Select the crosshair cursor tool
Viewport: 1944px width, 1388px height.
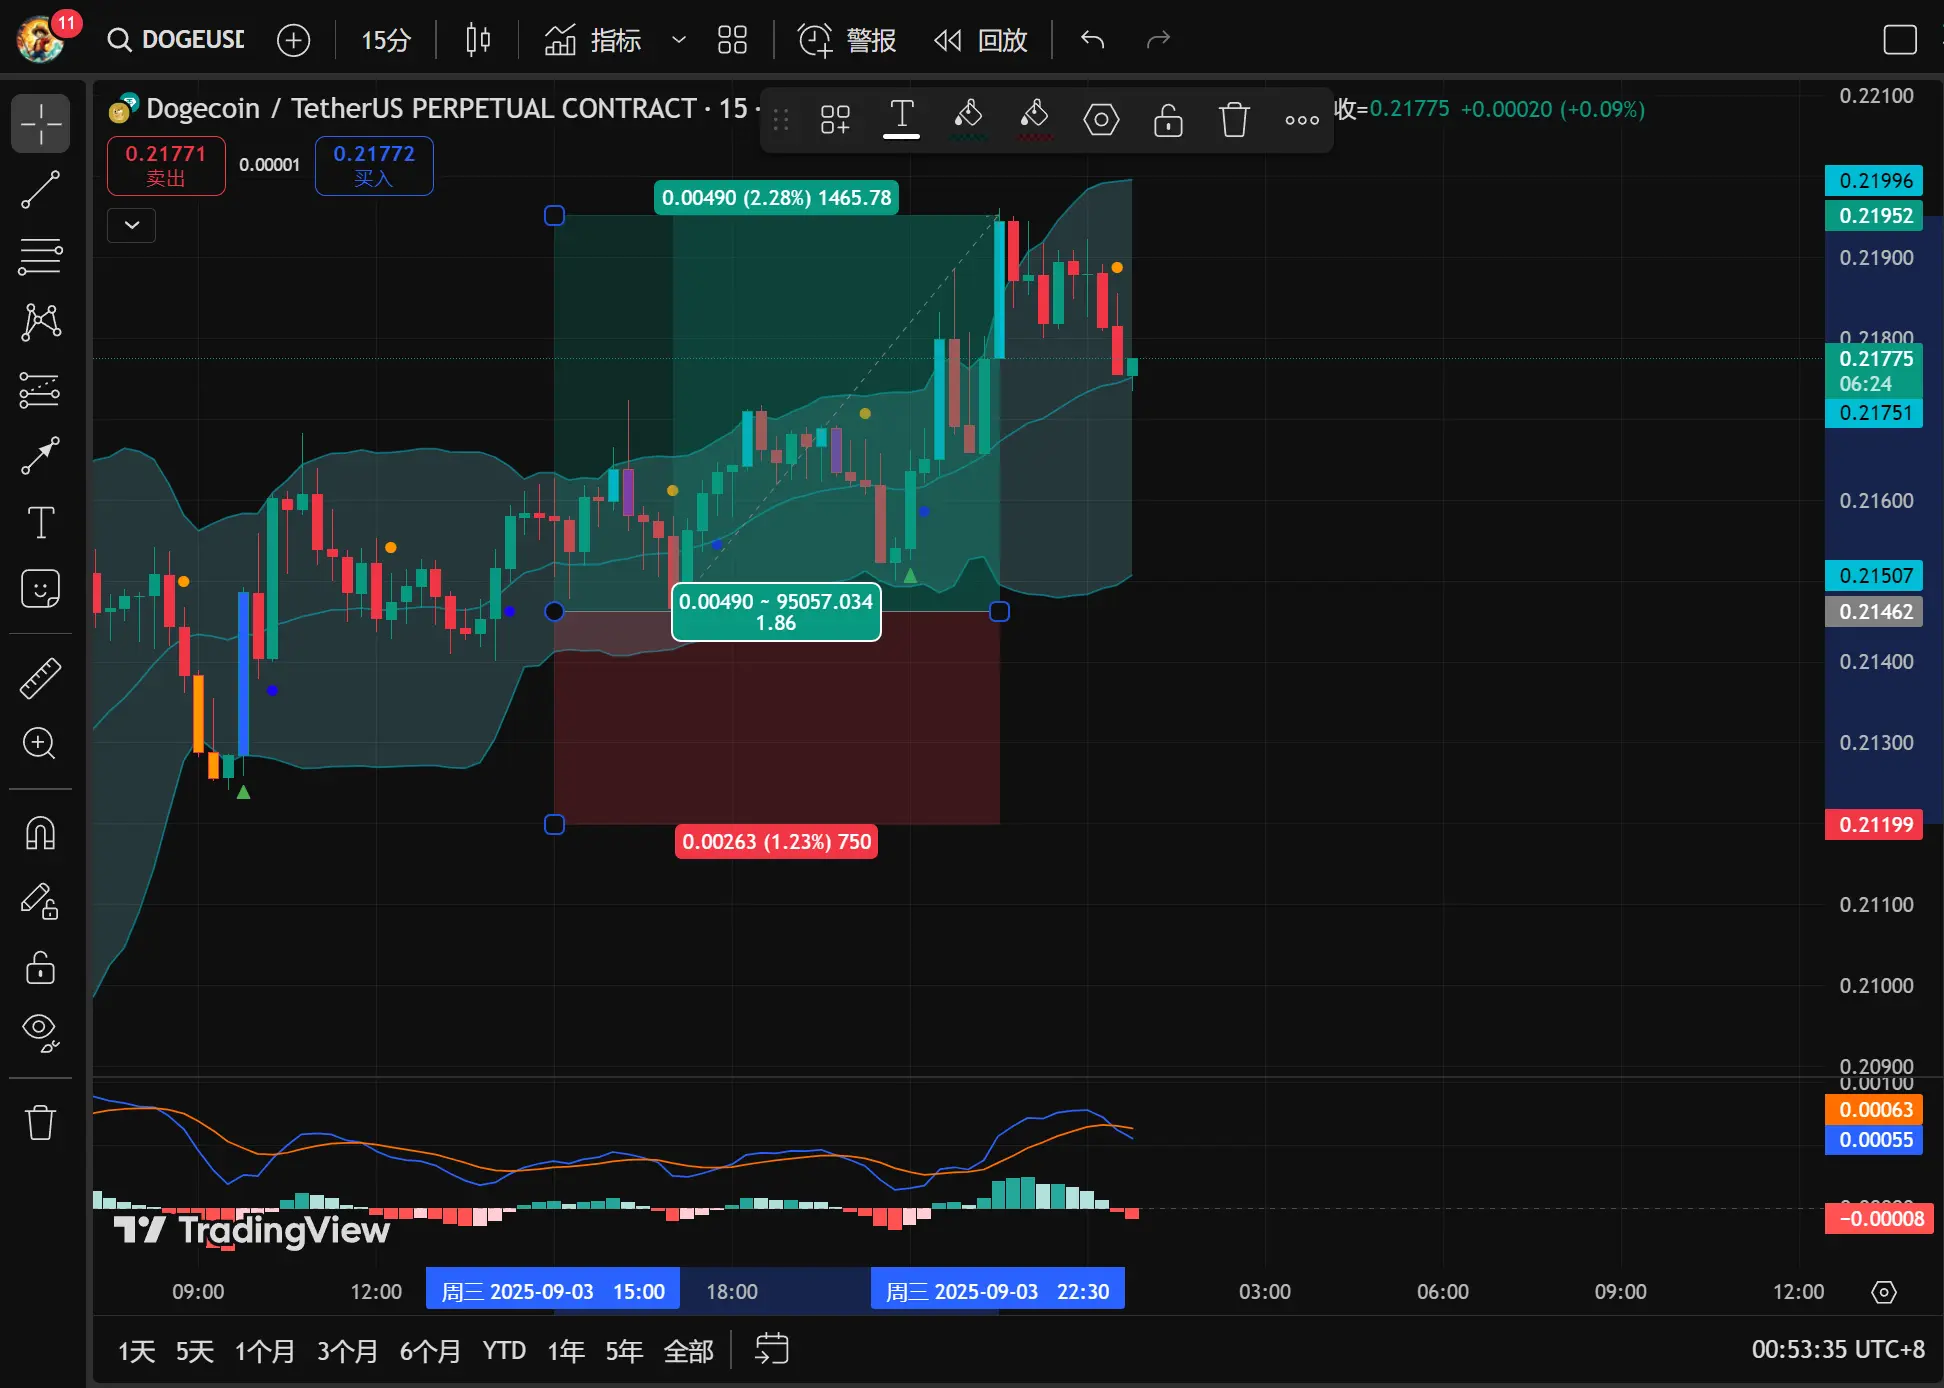pos(40,124)
